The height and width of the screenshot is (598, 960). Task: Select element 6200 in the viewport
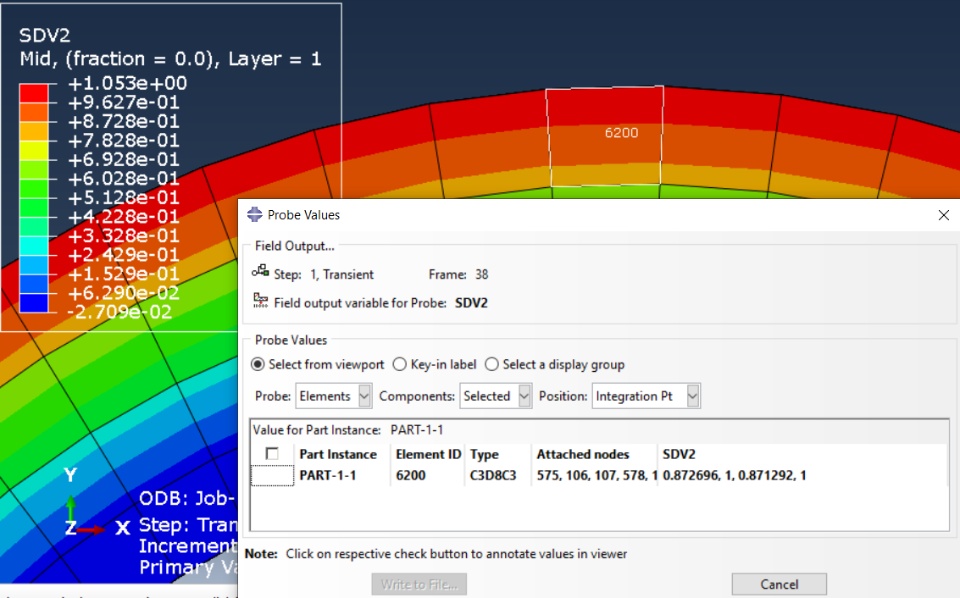(x=605, y=136)
